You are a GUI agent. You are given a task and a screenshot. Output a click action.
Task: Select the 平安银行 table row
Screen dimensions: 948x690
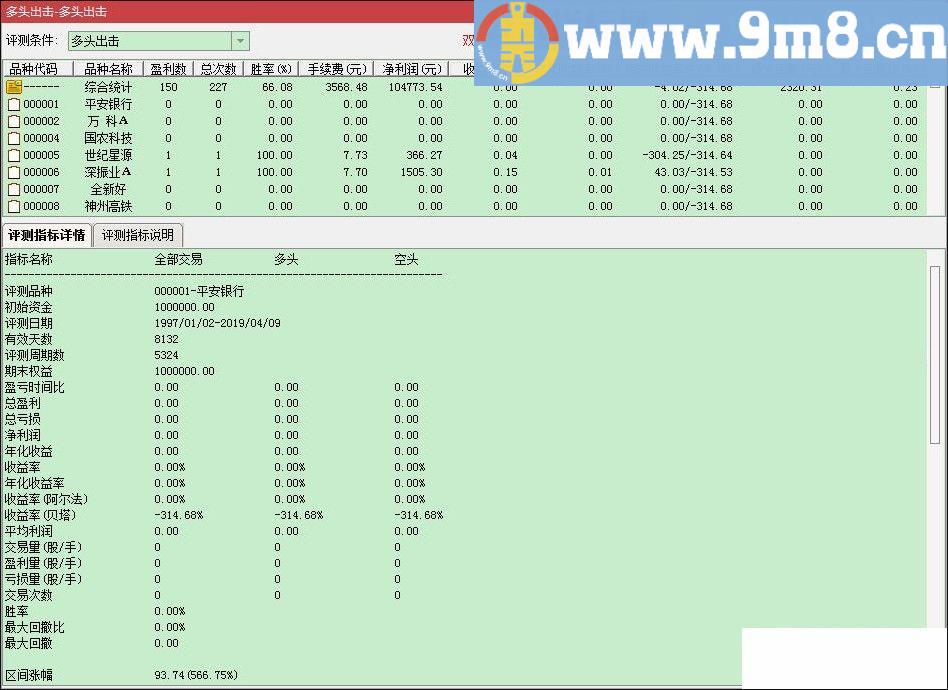(109, 104)
